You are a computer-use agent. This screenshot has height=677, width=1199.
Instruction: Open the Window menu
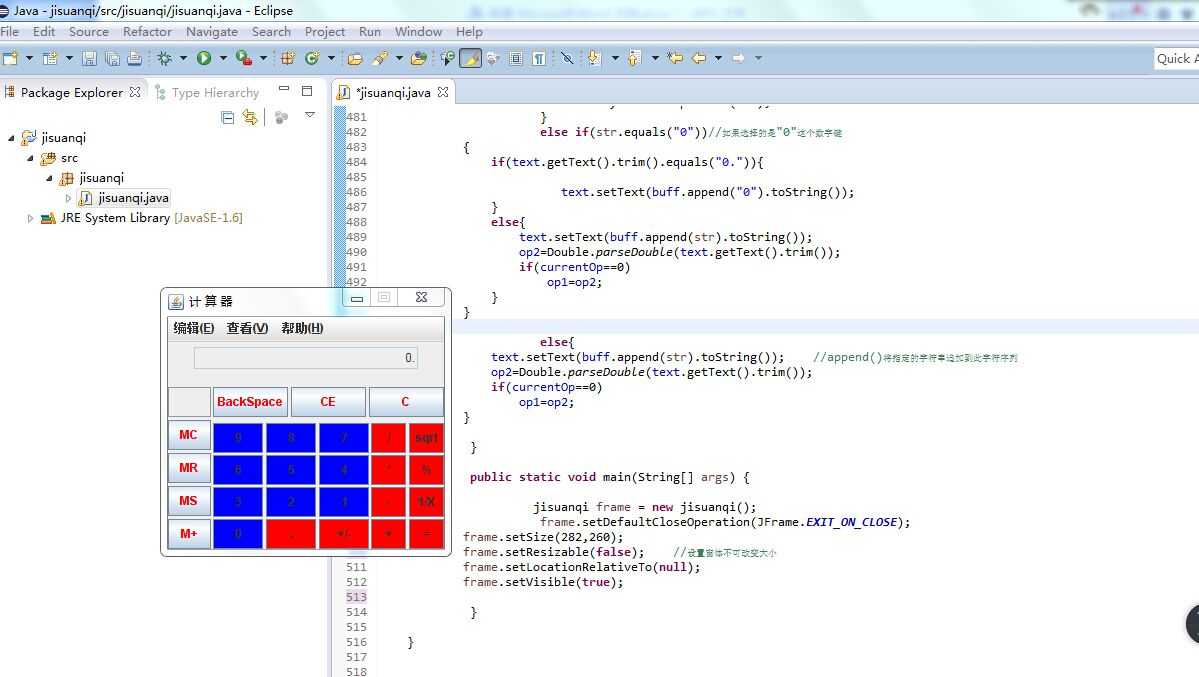point(418,31)
